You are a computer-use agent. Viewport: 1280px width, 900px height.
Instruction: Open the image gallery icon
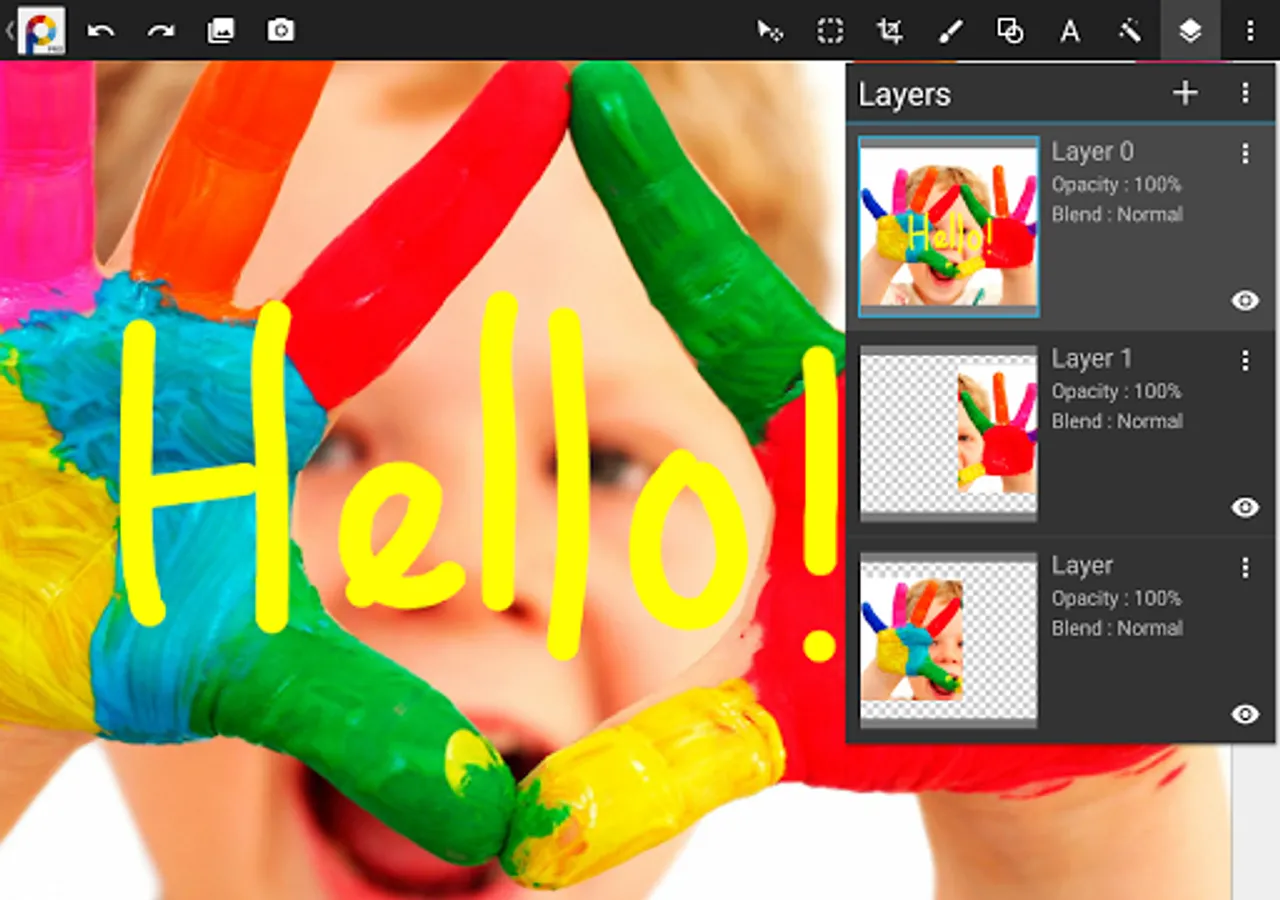[220, 31]
